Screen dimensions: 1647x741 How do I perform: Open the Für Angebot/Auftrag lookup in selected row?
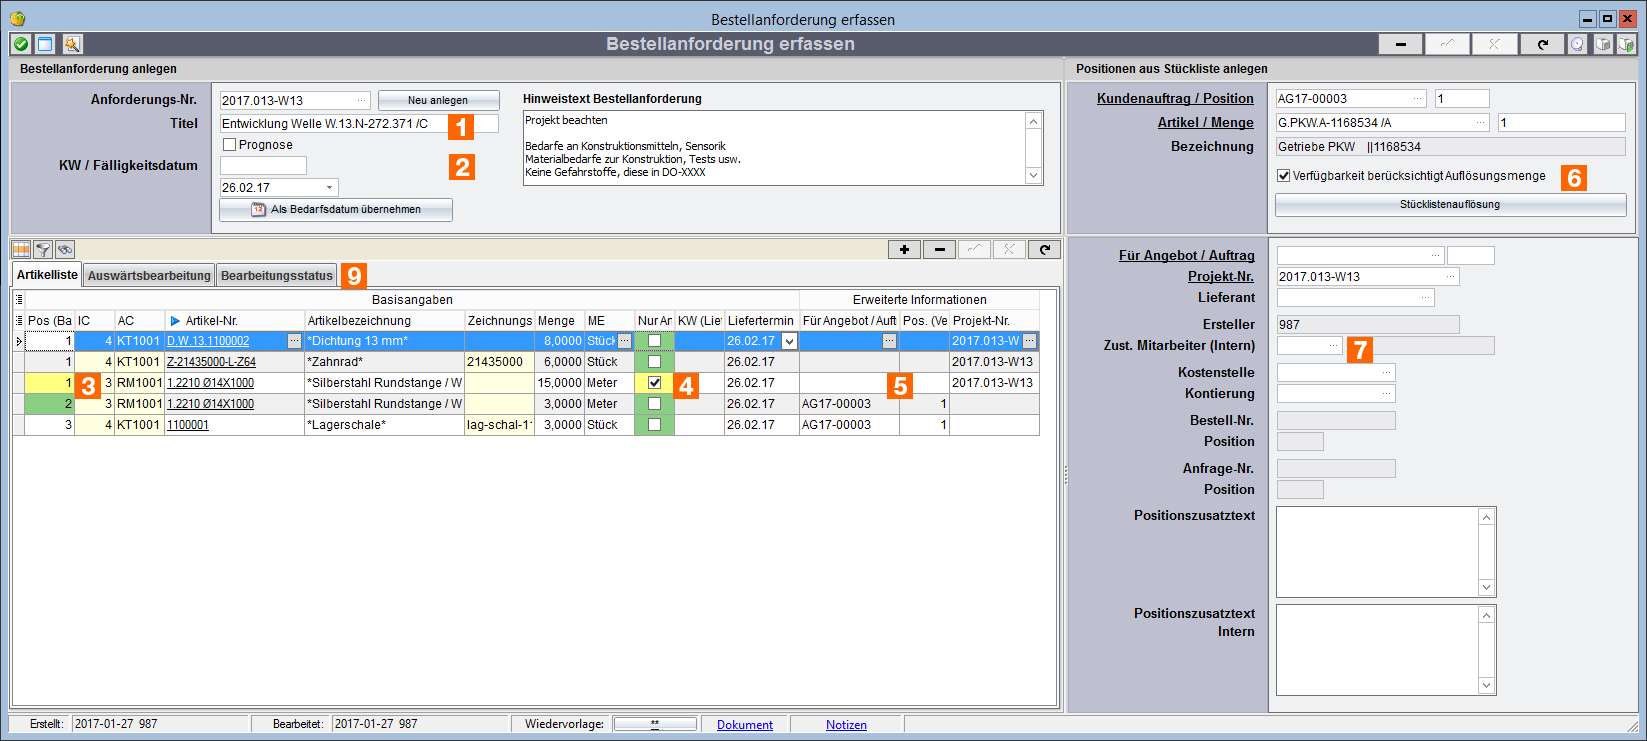coord(889,341)
